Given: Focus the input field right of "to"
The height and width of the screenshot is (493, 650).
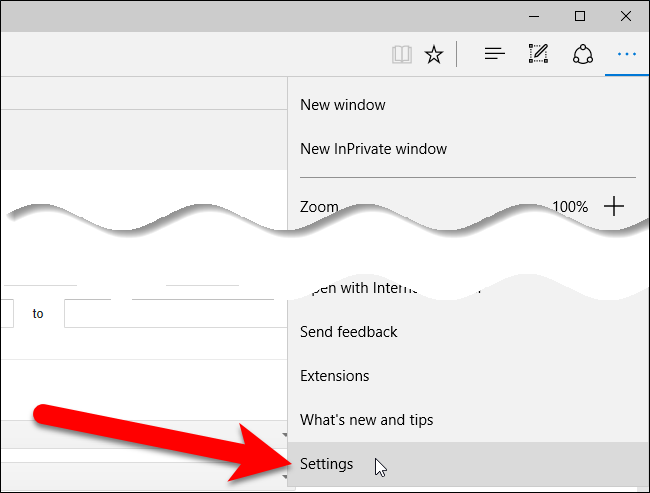Looking at the screenshot, I should pyautogui.click(x=176, y=313).
